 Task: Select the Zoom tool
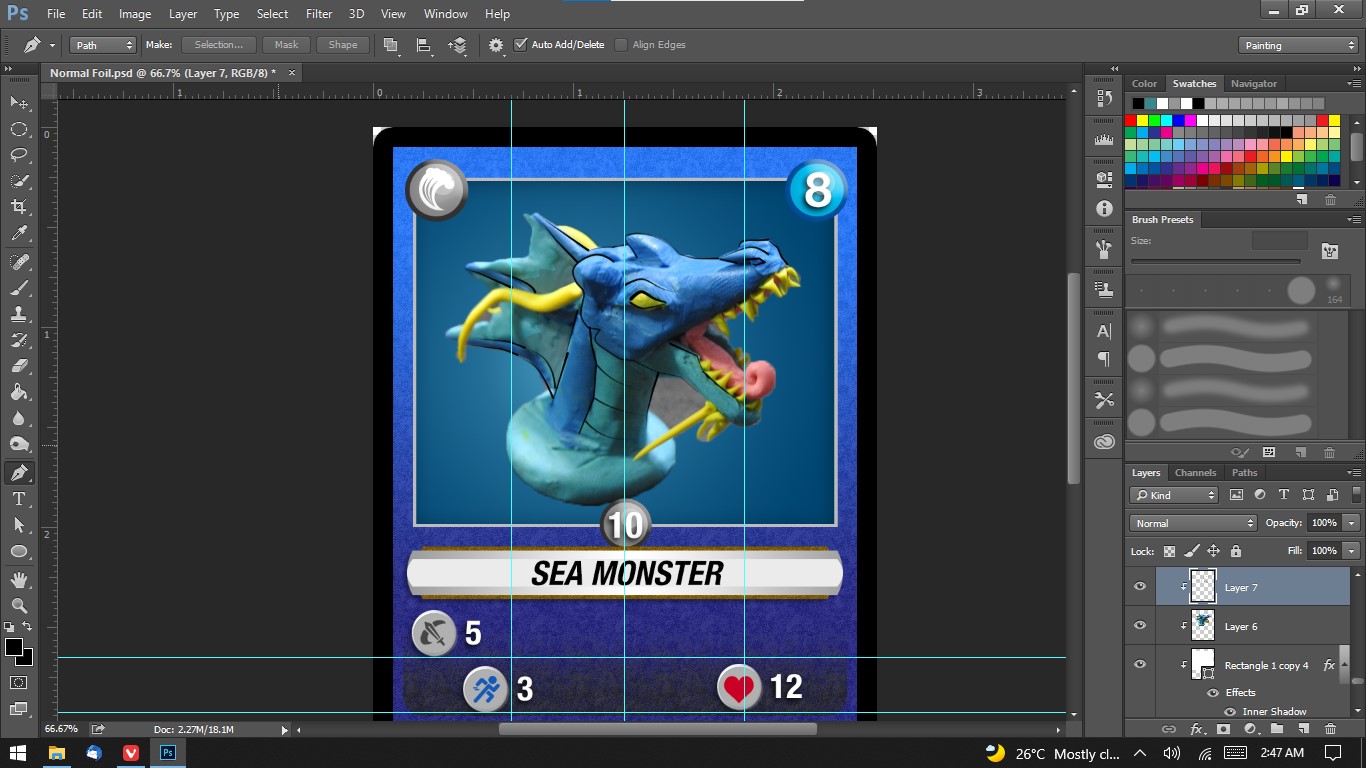click(19, 606)
